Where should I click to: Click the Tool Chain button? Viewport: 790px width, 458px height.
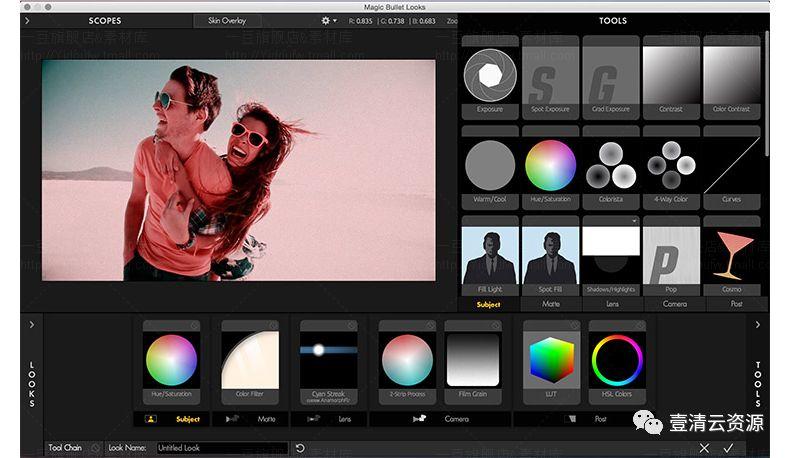pyautogui.click(x=65, y=448)
